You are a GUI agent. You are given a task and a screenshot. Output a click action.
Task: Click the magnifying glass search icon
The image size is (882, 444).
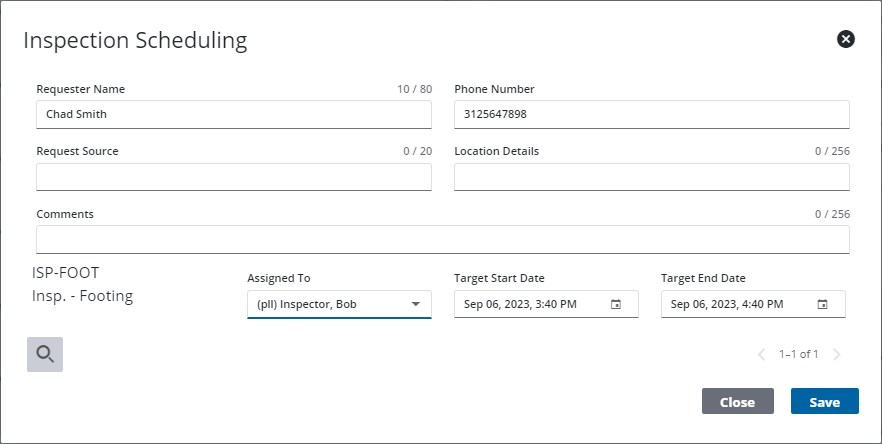(45, 354)
